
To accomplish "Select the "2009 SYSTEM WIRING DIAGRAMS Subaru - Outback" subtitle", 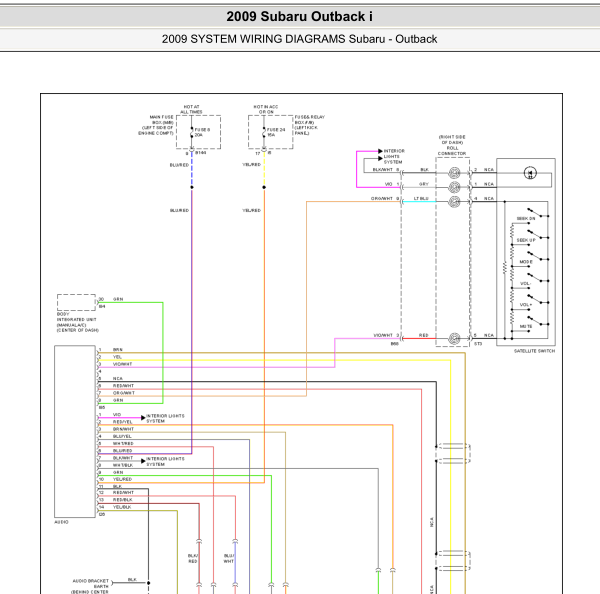I will point(299,39).
